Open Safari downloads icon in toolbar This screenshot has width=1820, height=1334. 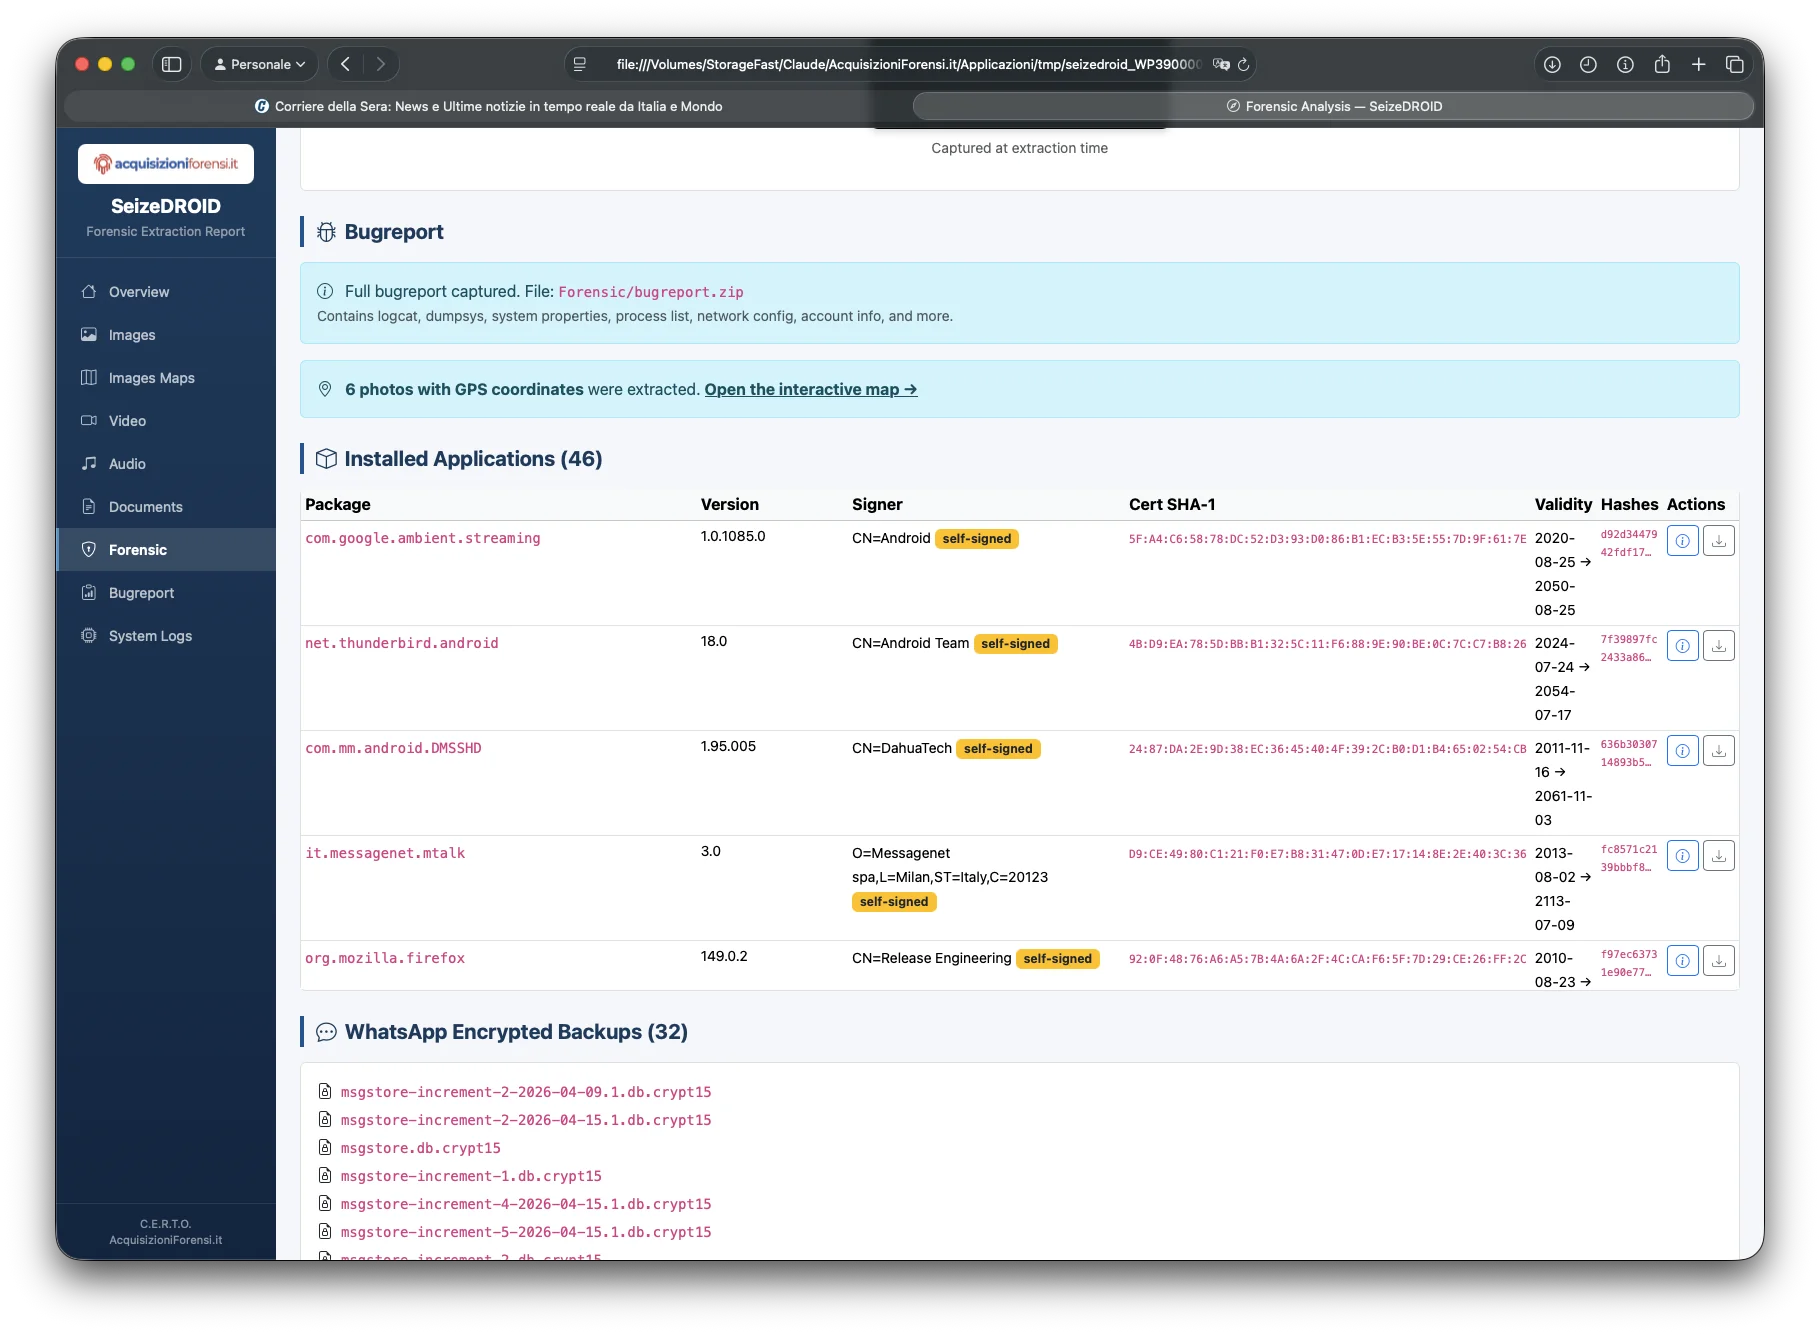pyautogui.click(x=1552, y=64)
